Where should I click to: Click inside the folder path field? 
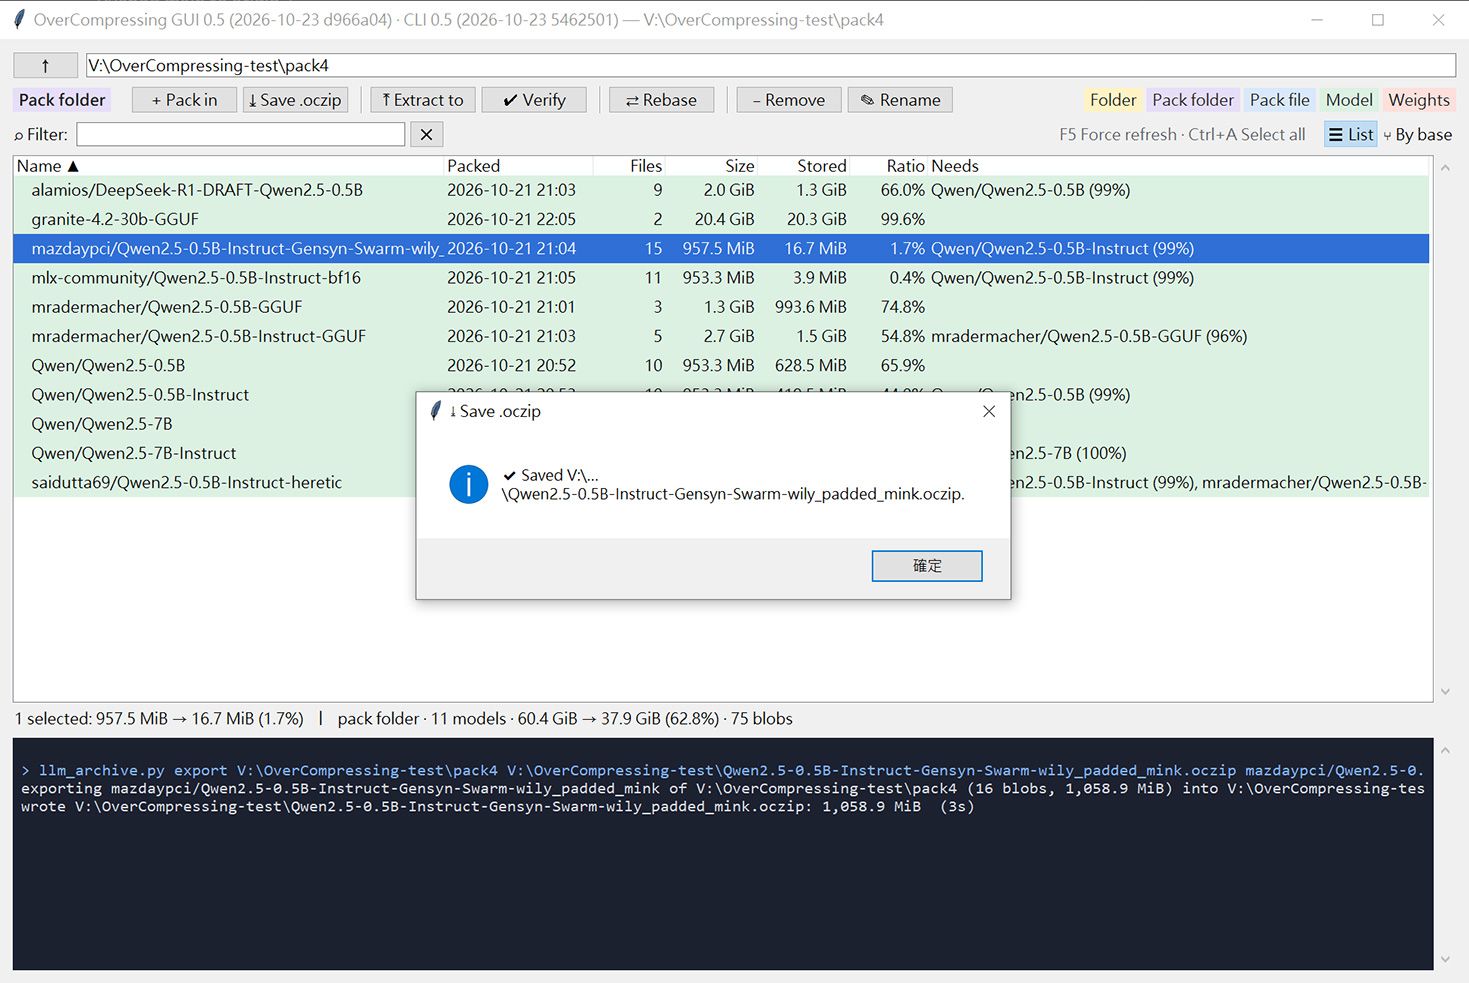(770, 65)
